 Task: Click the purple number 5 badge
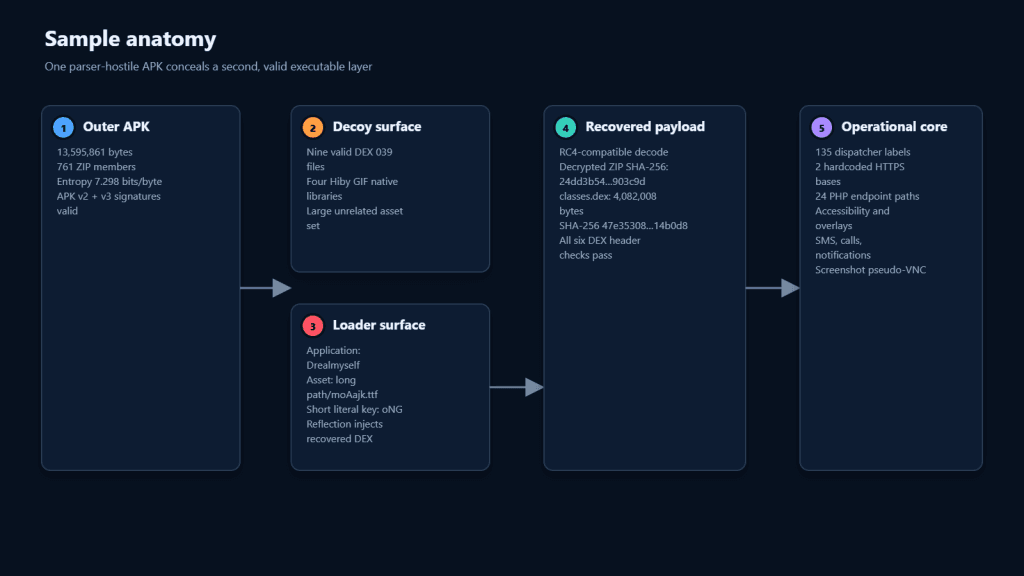tap(822, 127)
